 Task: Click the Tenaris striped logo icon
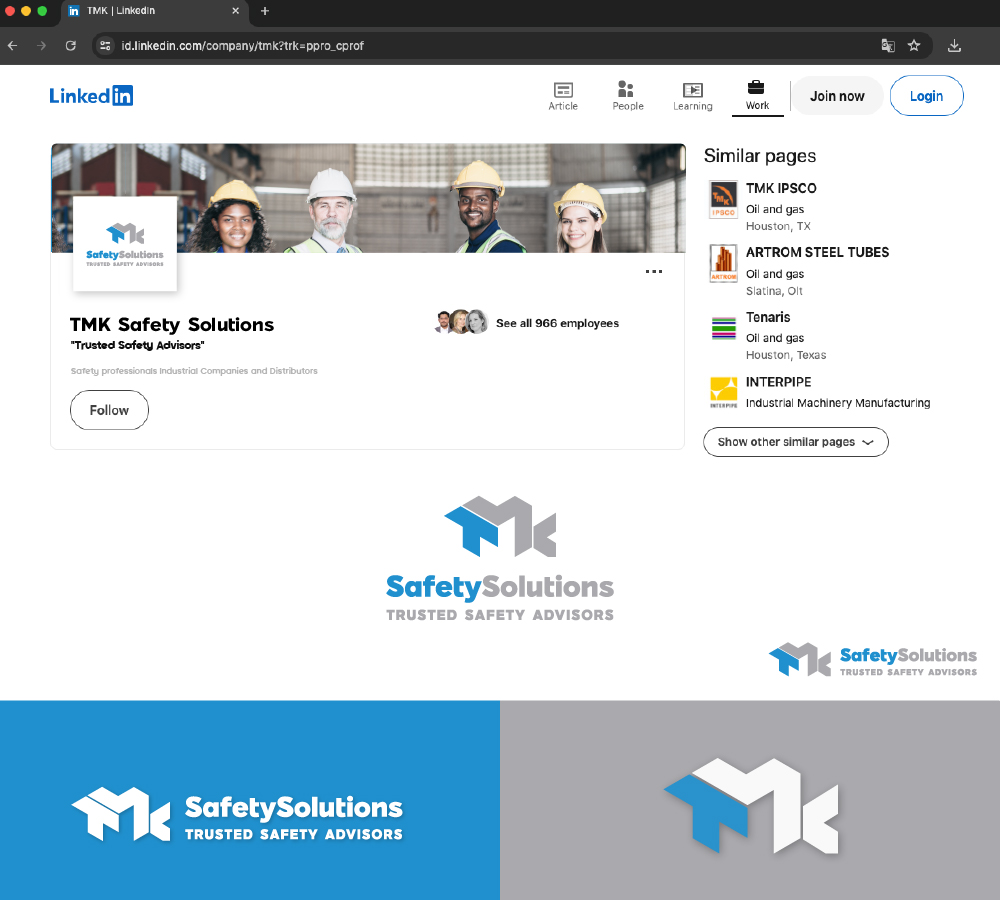tap(723, 328)
